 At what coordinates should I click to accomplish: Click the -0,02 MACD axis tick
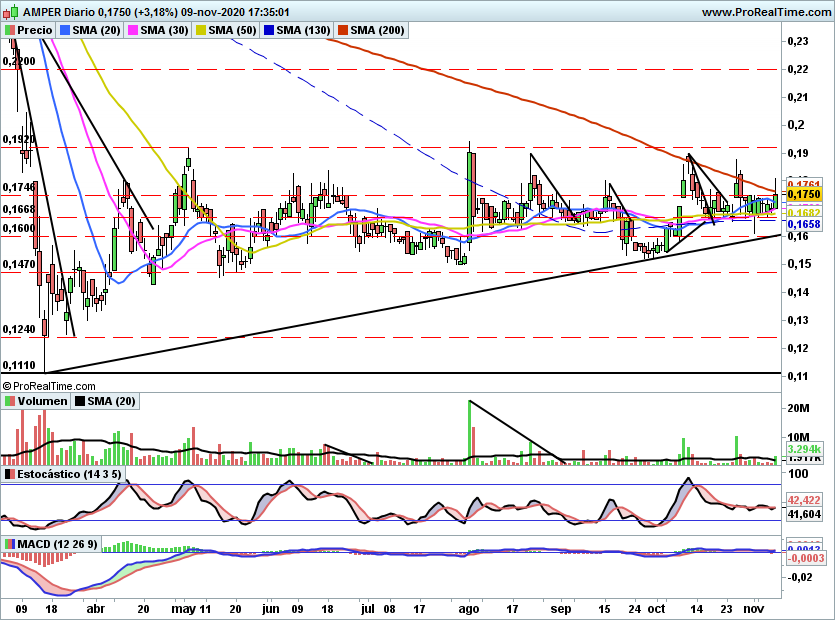(799, 577)
